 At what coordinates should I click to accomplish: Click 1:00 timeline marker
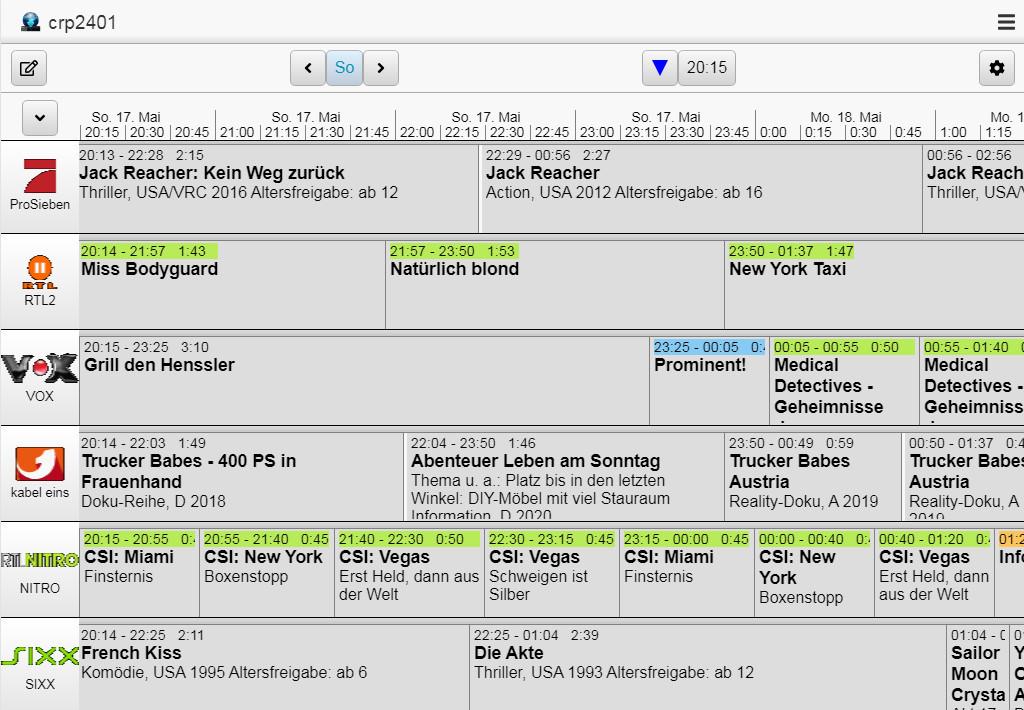(953, 132)
